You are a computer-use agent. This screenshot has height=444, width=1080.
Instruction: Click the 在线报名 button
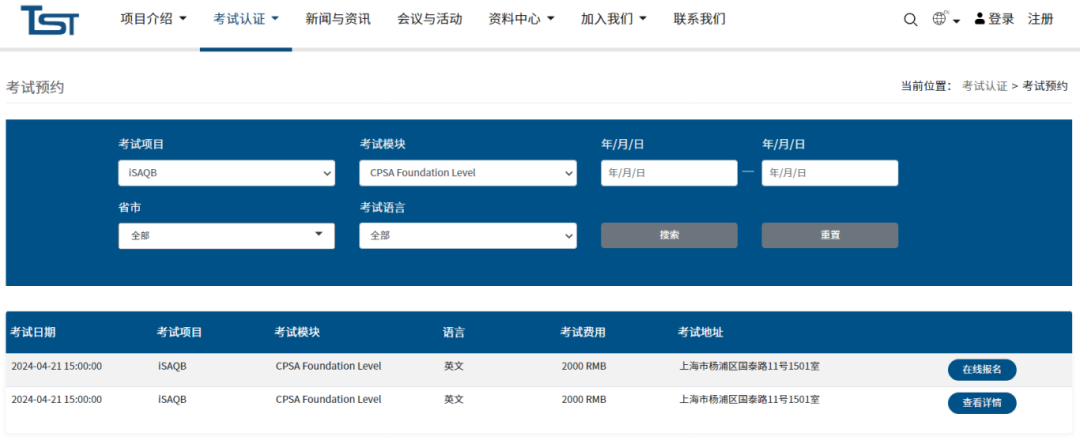coord(982,370)
